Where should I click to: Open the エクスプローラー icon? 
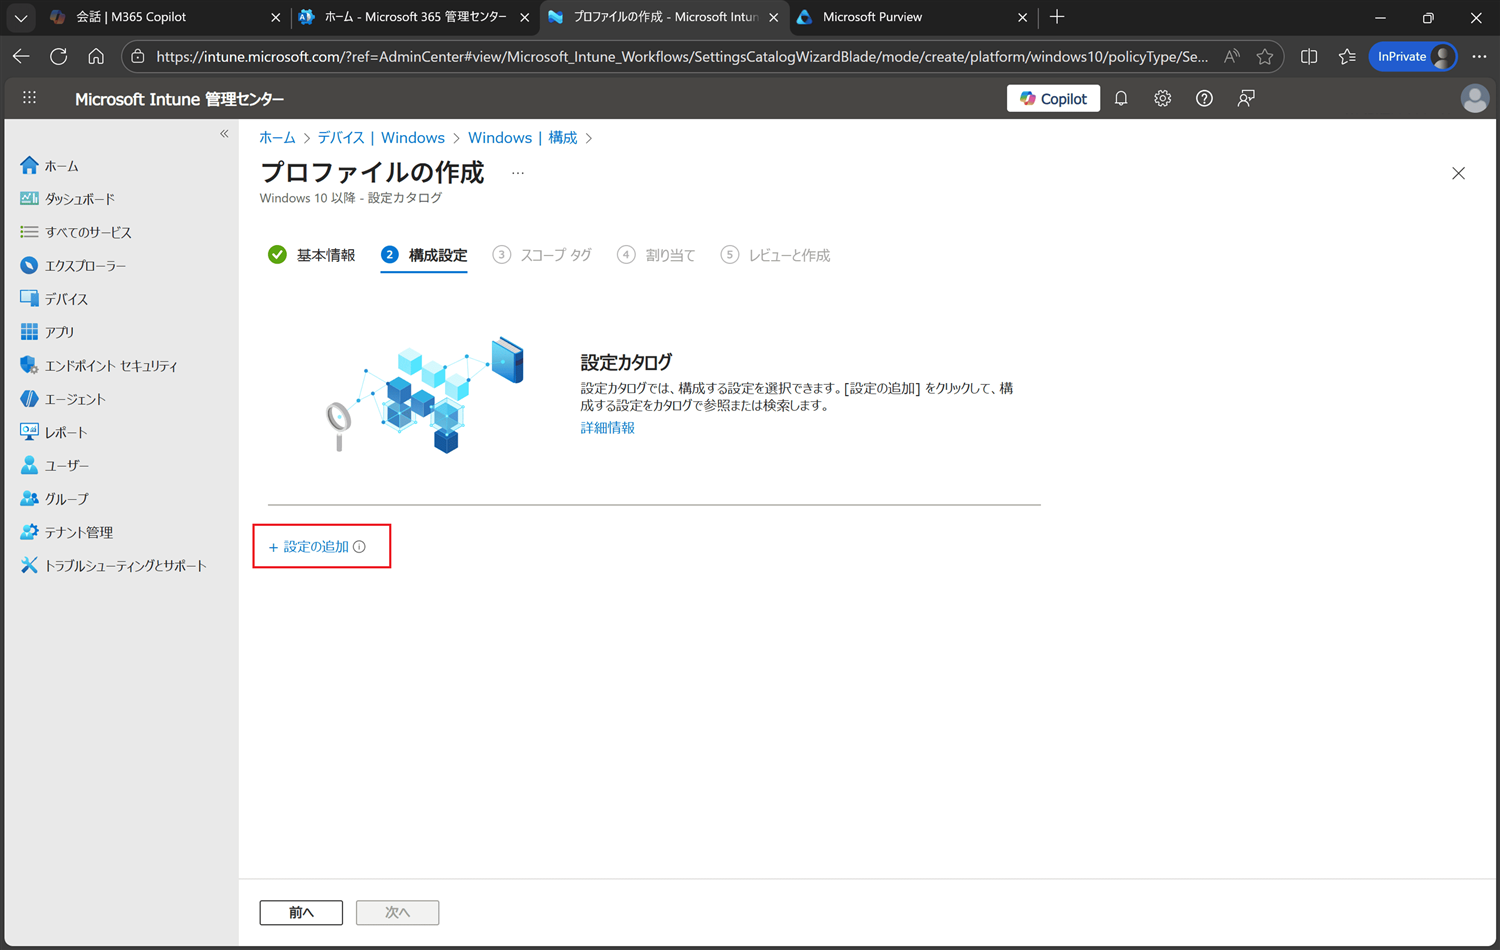click(29, 265)
